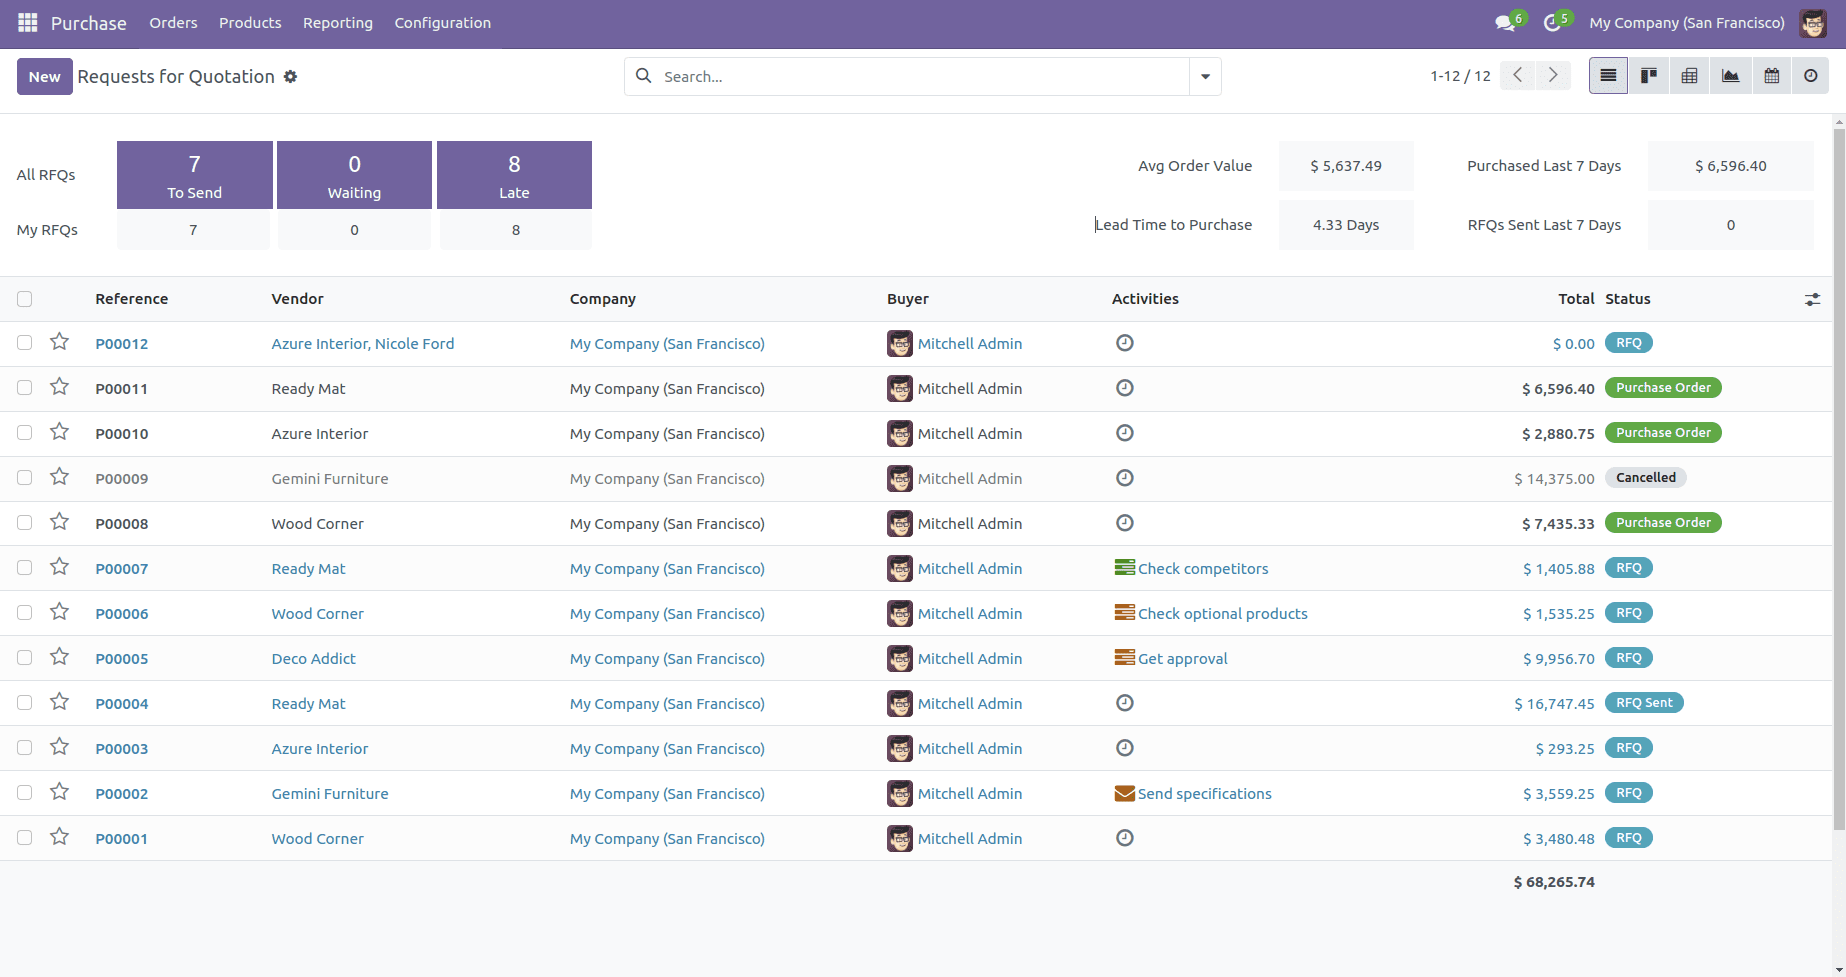Switch to the kanban view

click(x=1648, y=75)
